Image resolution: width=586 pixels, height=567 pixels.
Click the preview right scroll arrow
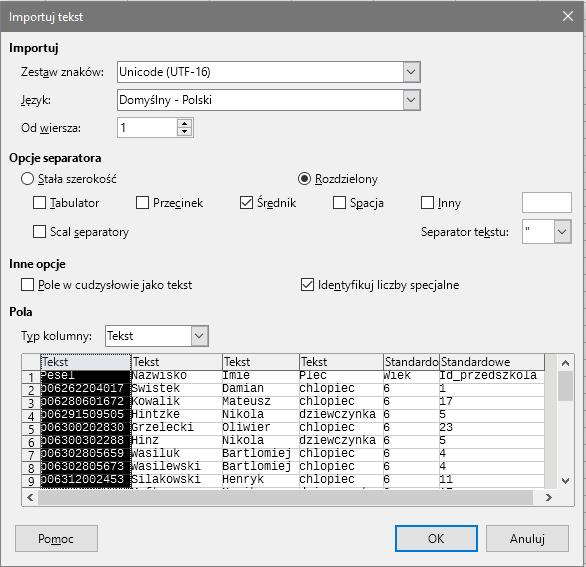tap(548, 497)
